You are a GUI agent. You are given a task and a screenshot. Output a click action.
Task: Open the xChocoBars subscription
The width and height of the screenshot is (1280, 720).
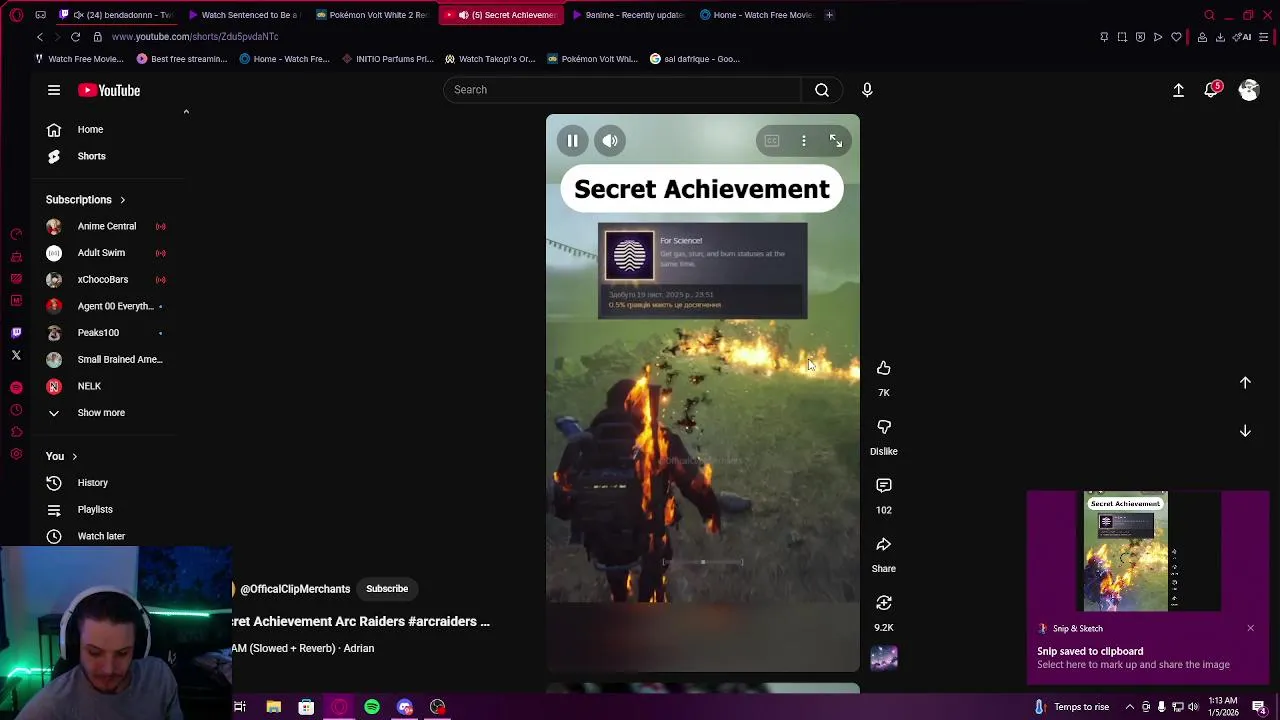click(104, 279)
